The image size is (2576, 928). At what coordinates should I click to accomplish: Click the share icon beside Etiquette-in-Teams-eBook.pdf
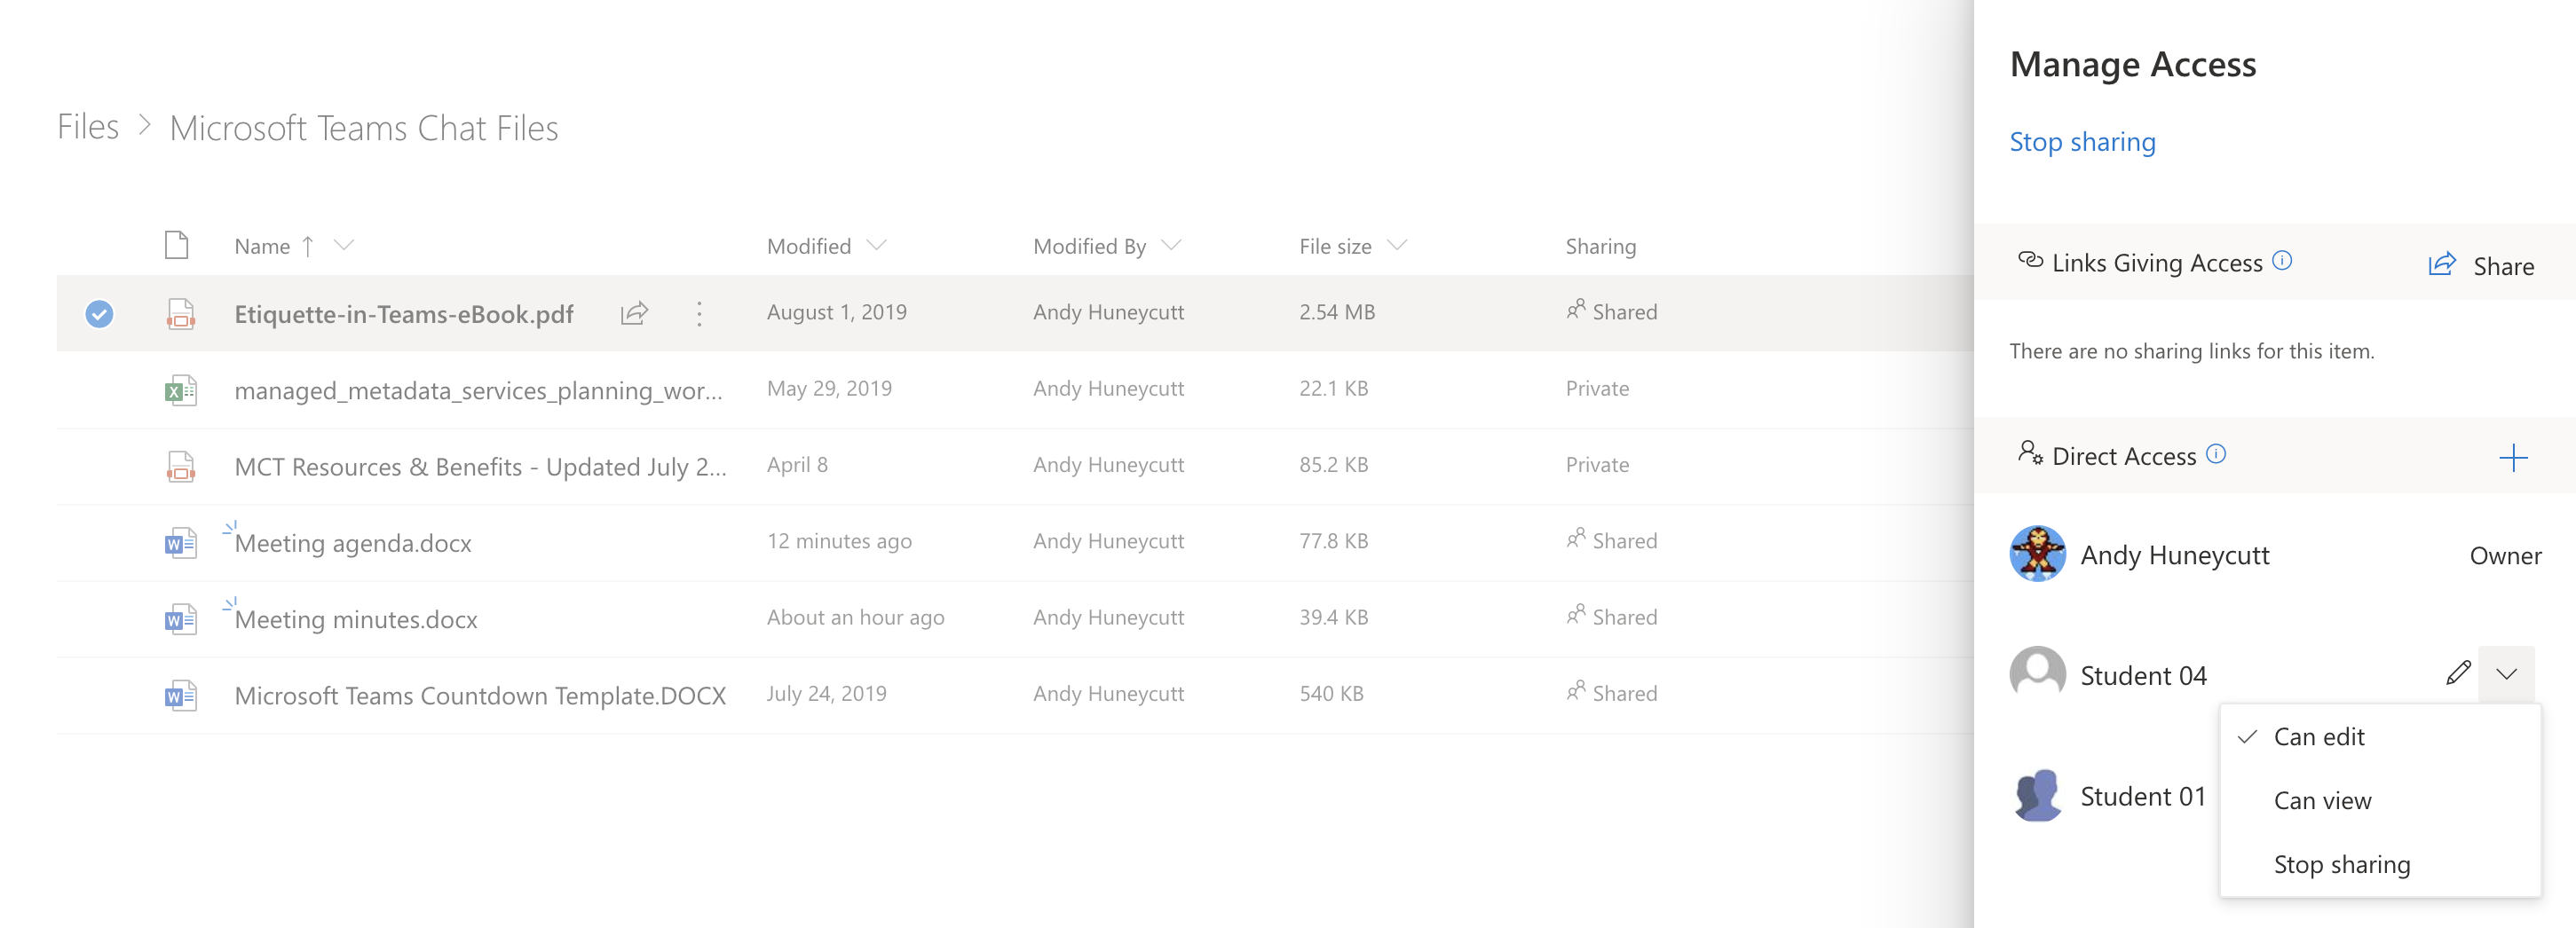pyautogui.click(x=634, y=314)
